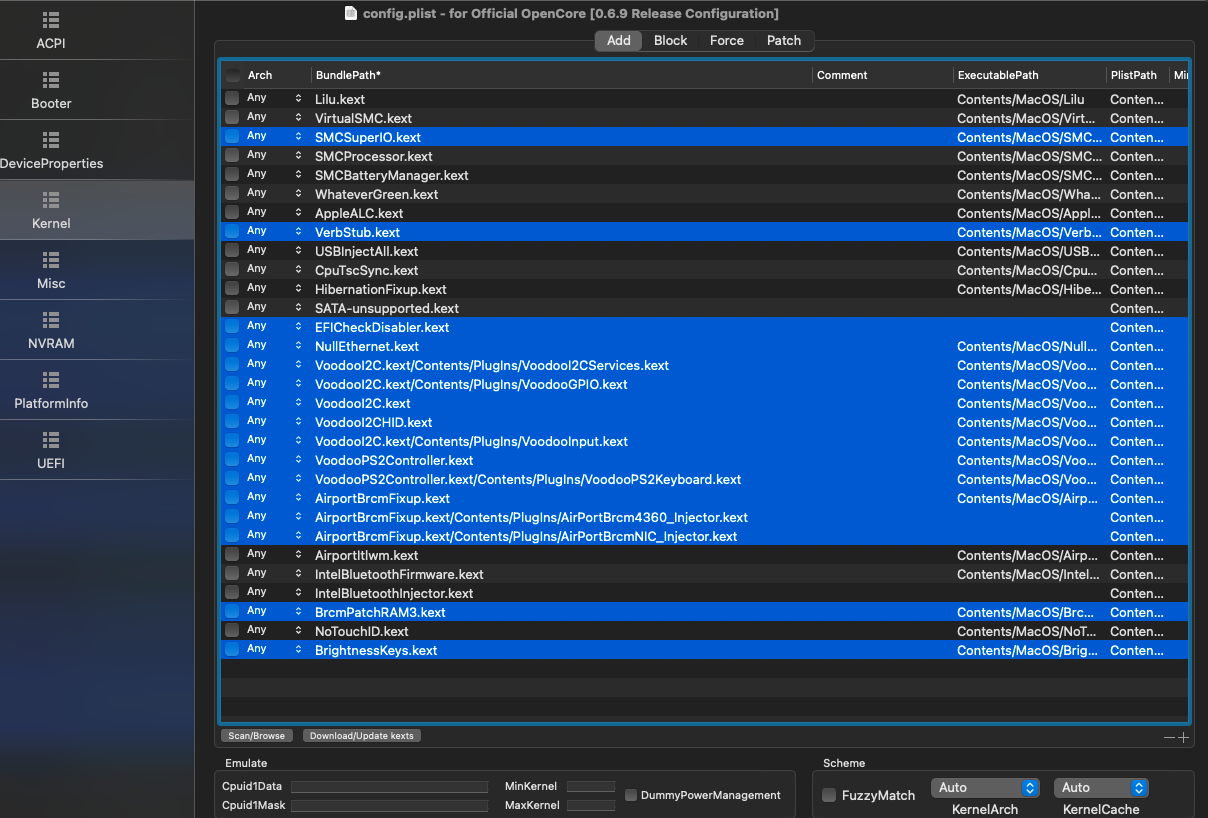
Task: Click the Cpuid1Data input field
Action: [389, 787]
